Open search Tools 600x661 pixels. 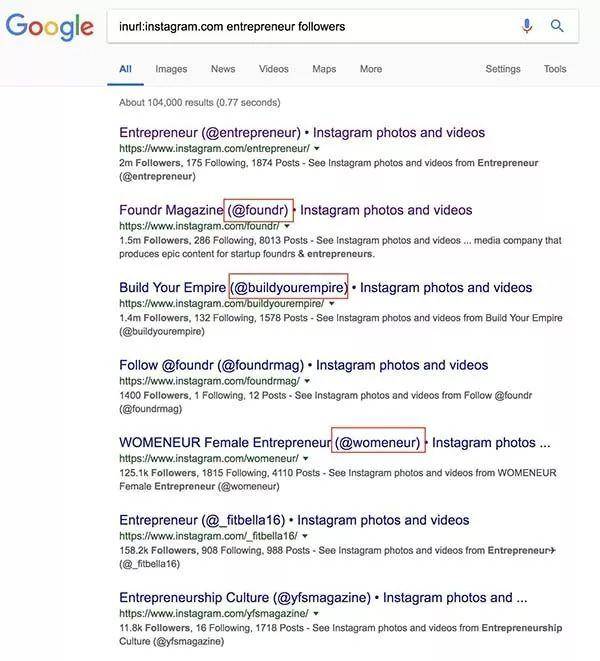coord(555,69)
